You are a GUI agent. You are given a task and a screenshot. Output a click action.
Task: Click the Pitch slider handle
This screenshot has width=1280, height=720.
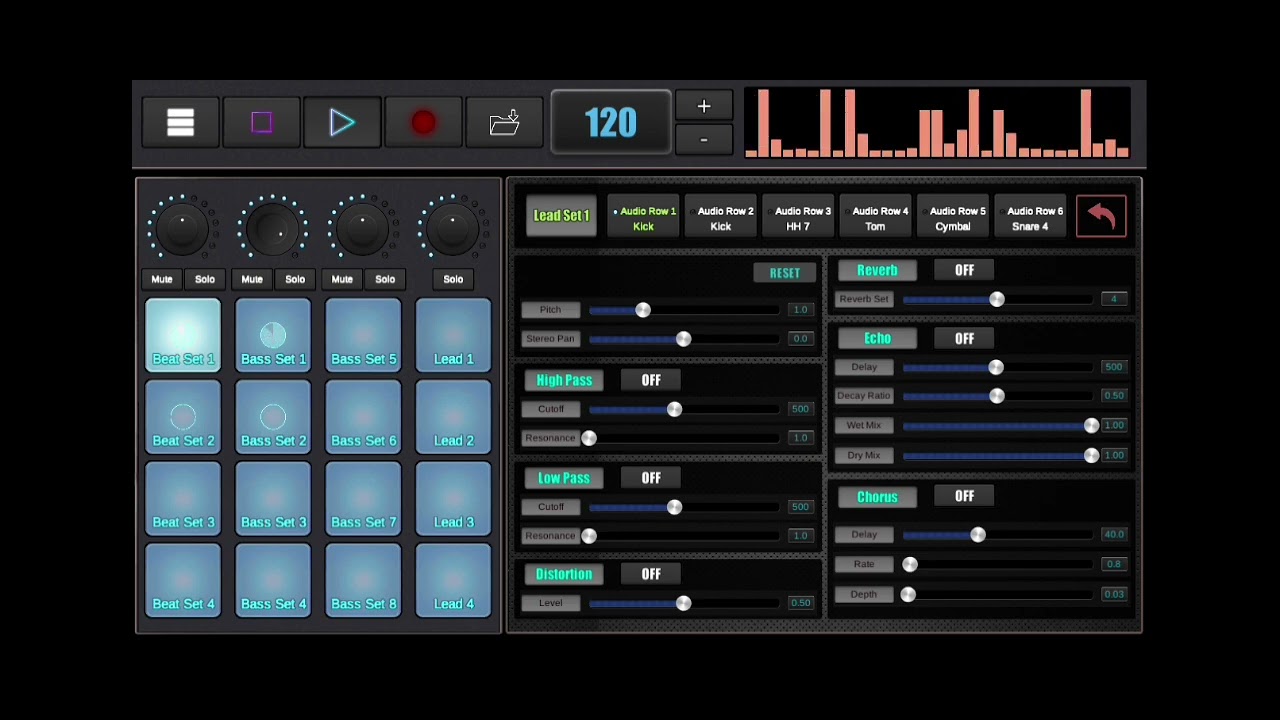click(x=643, y=310)
